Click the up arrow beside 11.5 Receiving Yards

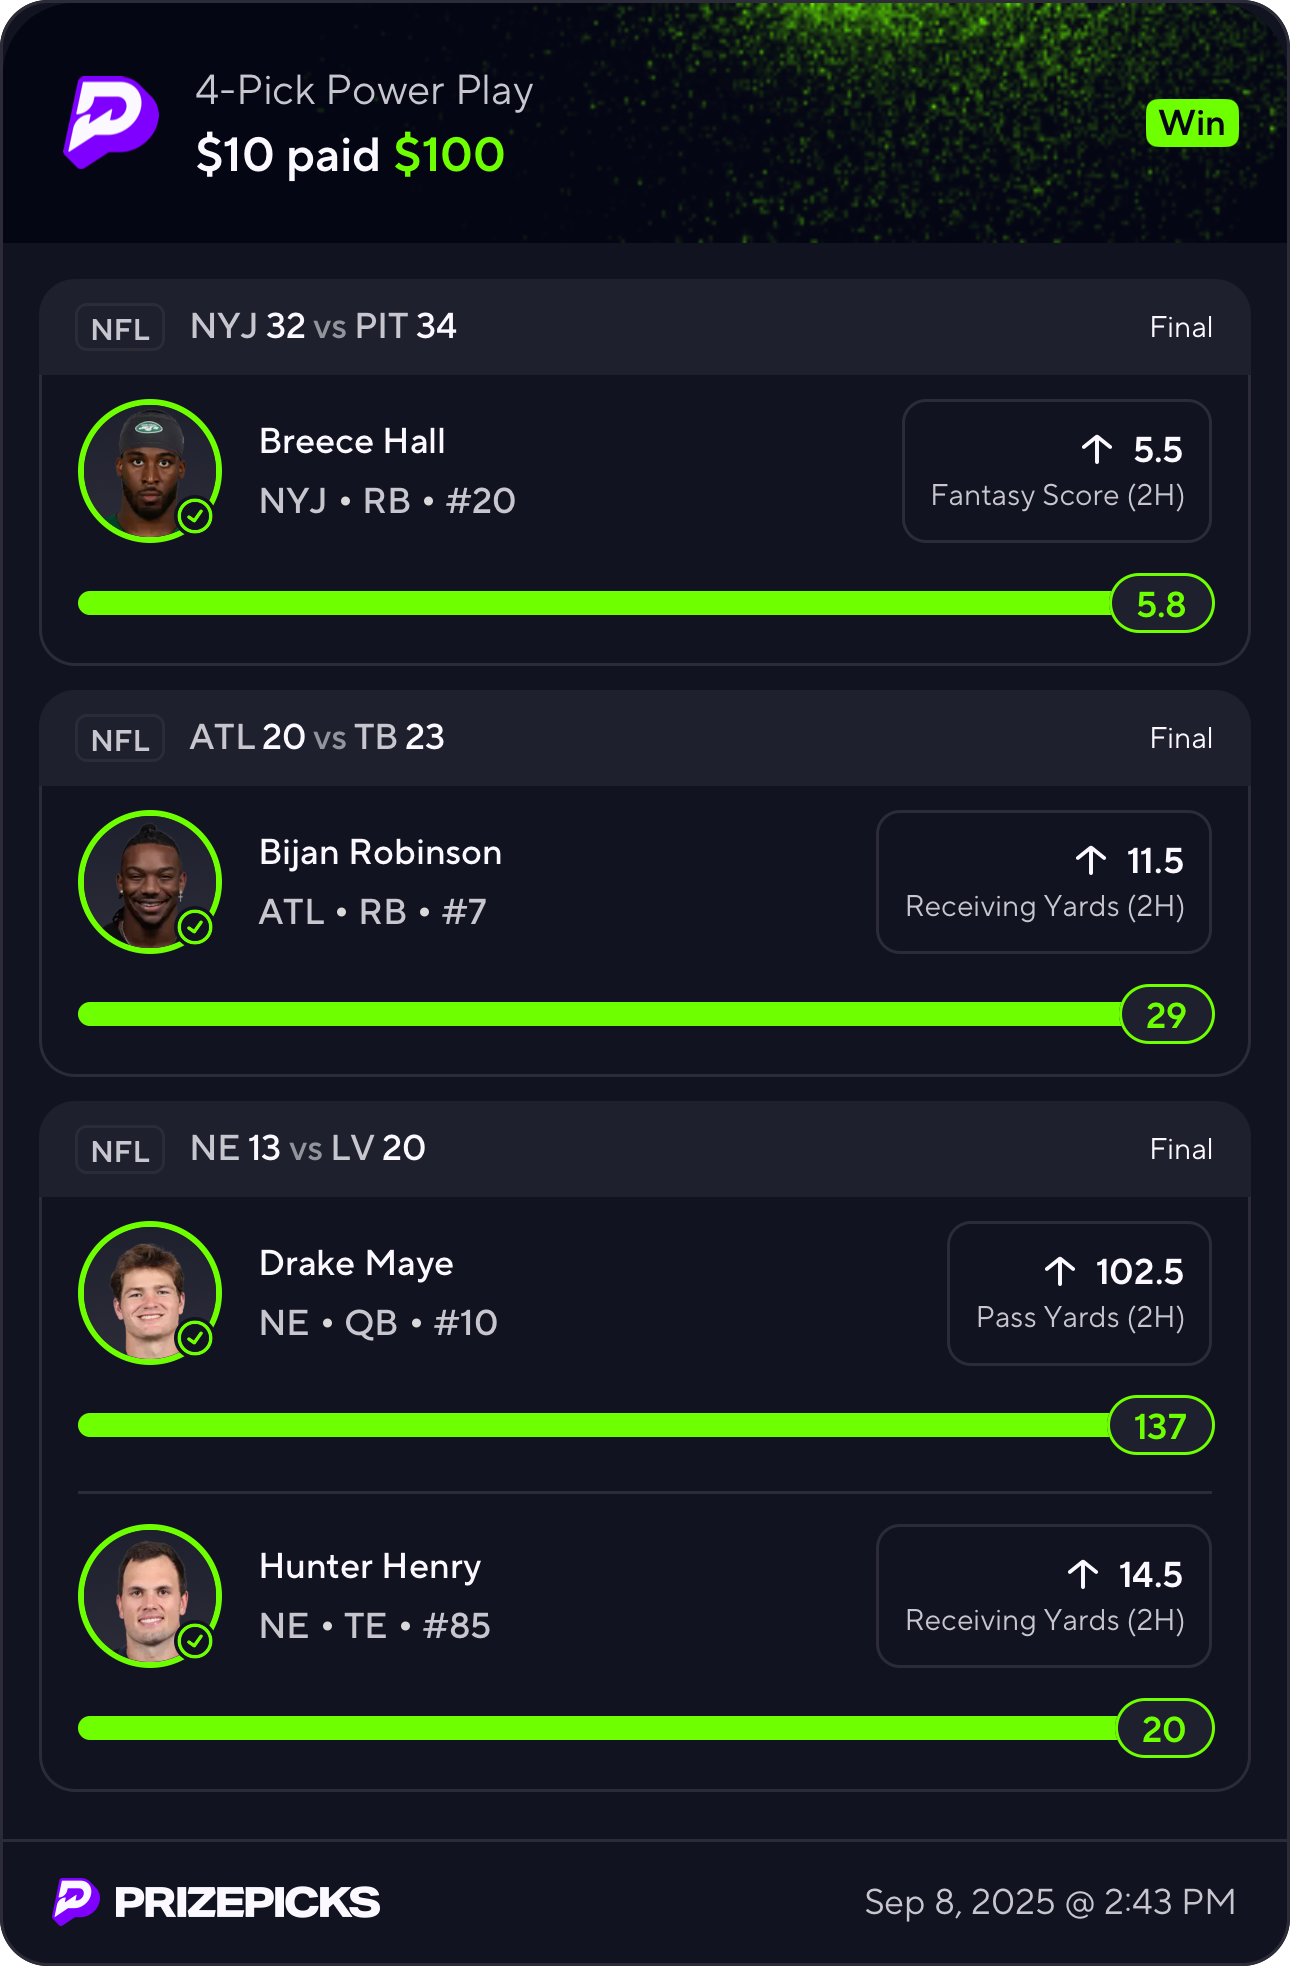1091,860
